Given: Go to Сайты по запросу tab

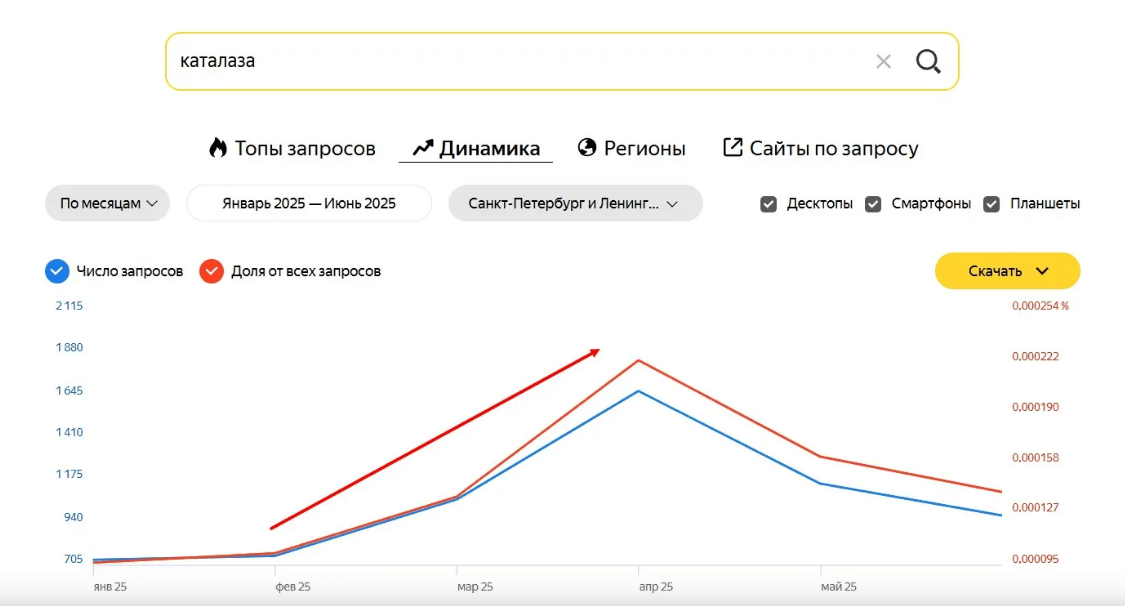Looking at the screenshot, I should click(833, 149).
